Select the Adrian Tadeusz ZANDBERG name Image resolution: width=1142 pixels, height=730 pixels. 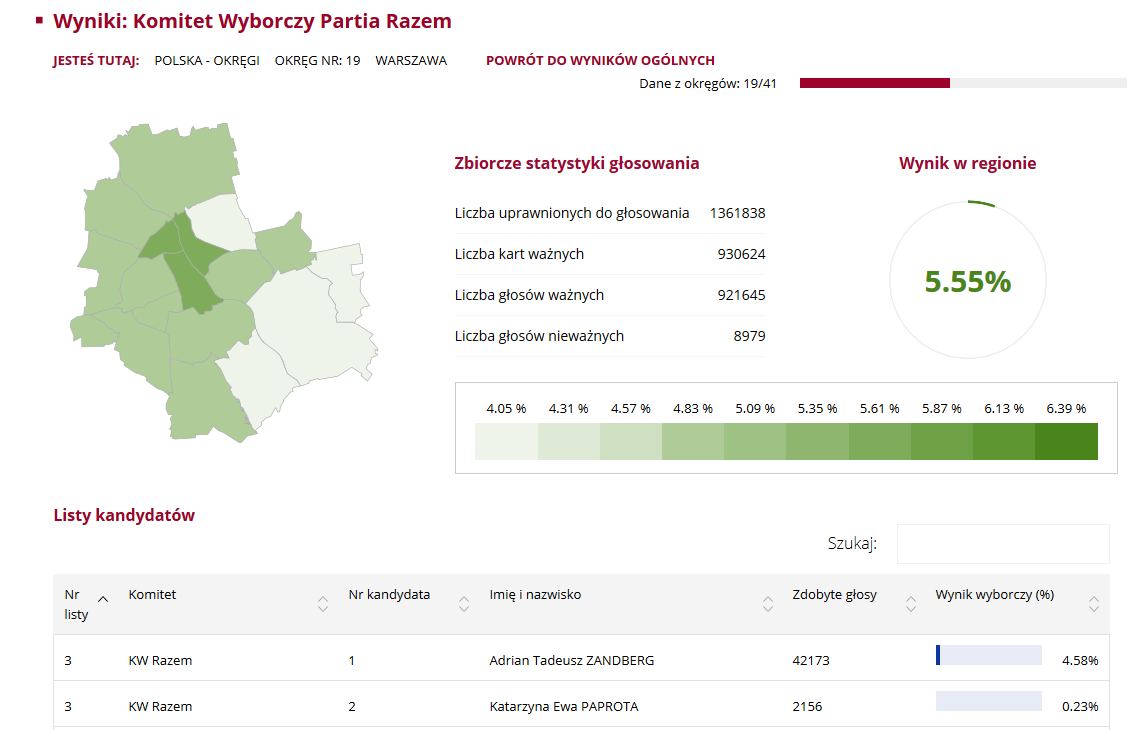pyautogui.click(x=572, y=660)
